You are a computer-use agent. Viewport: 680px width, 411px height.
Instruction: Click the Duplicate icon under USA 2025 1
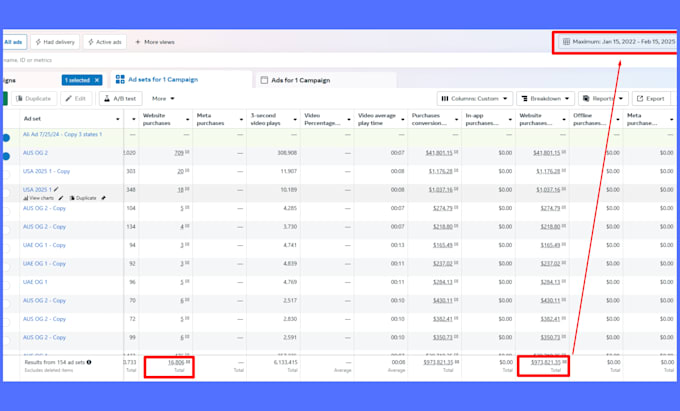[69, 198]
